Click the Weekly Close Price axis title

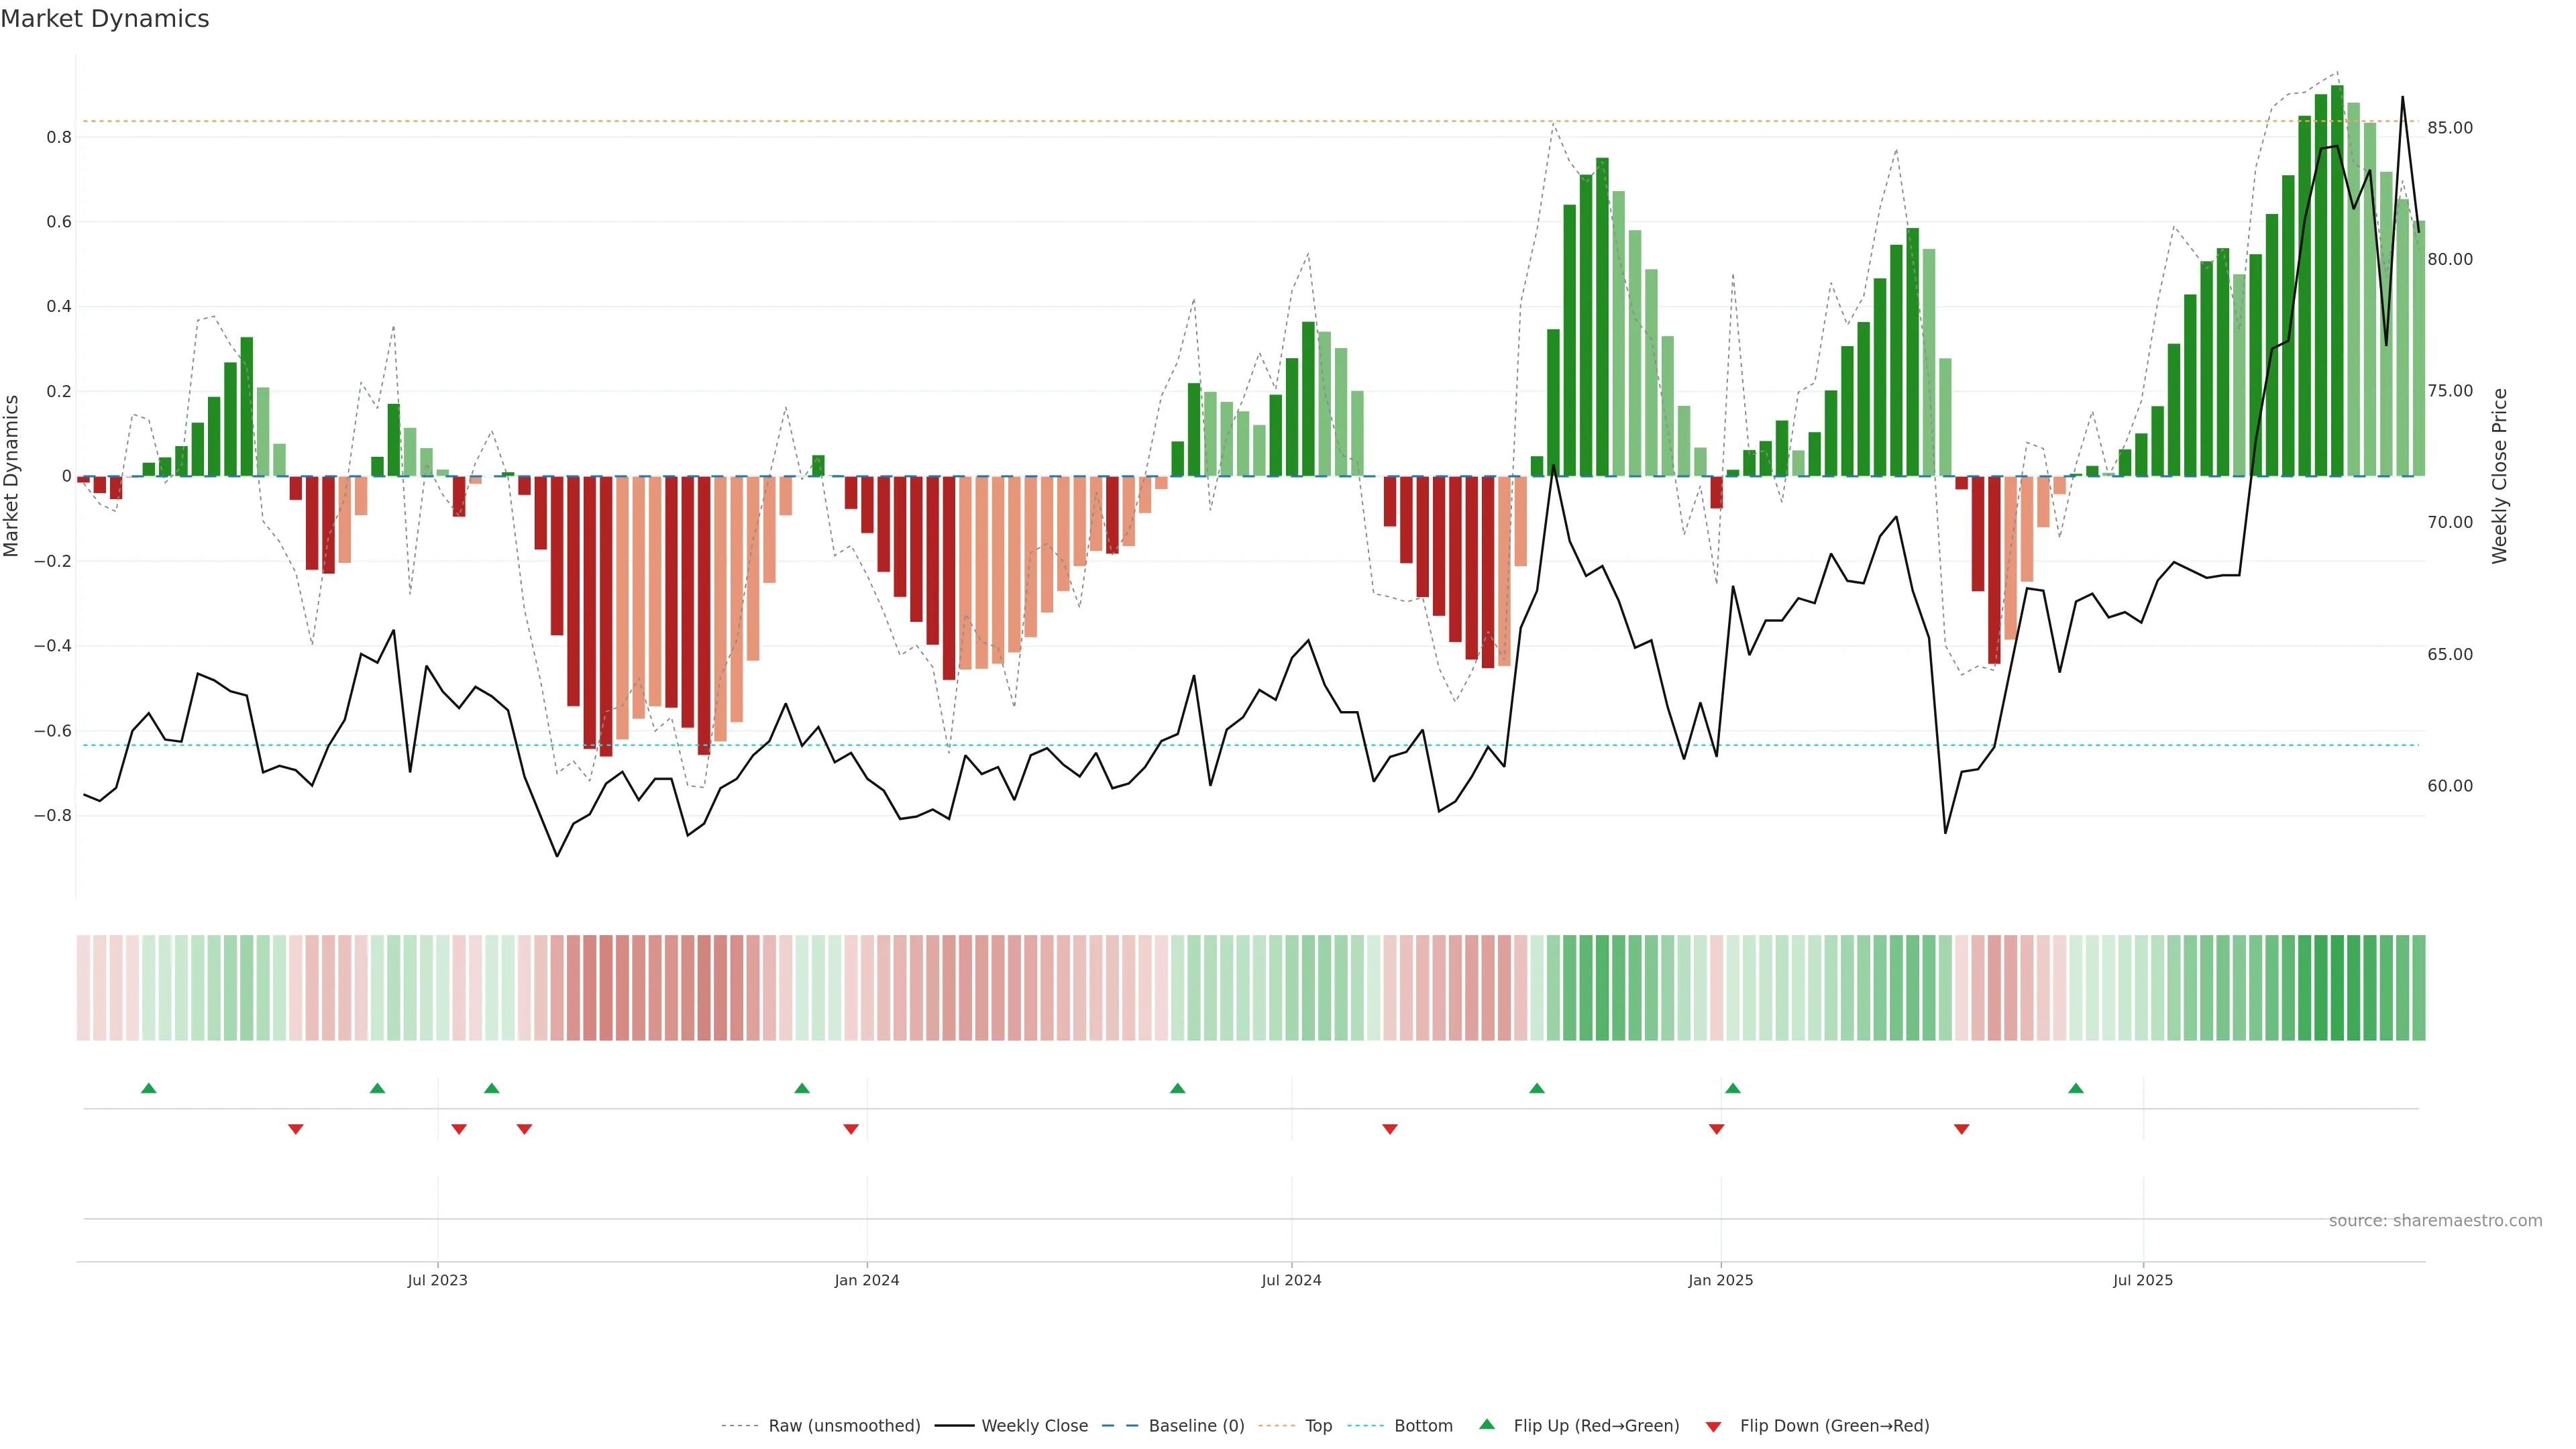click(2499, 476)
